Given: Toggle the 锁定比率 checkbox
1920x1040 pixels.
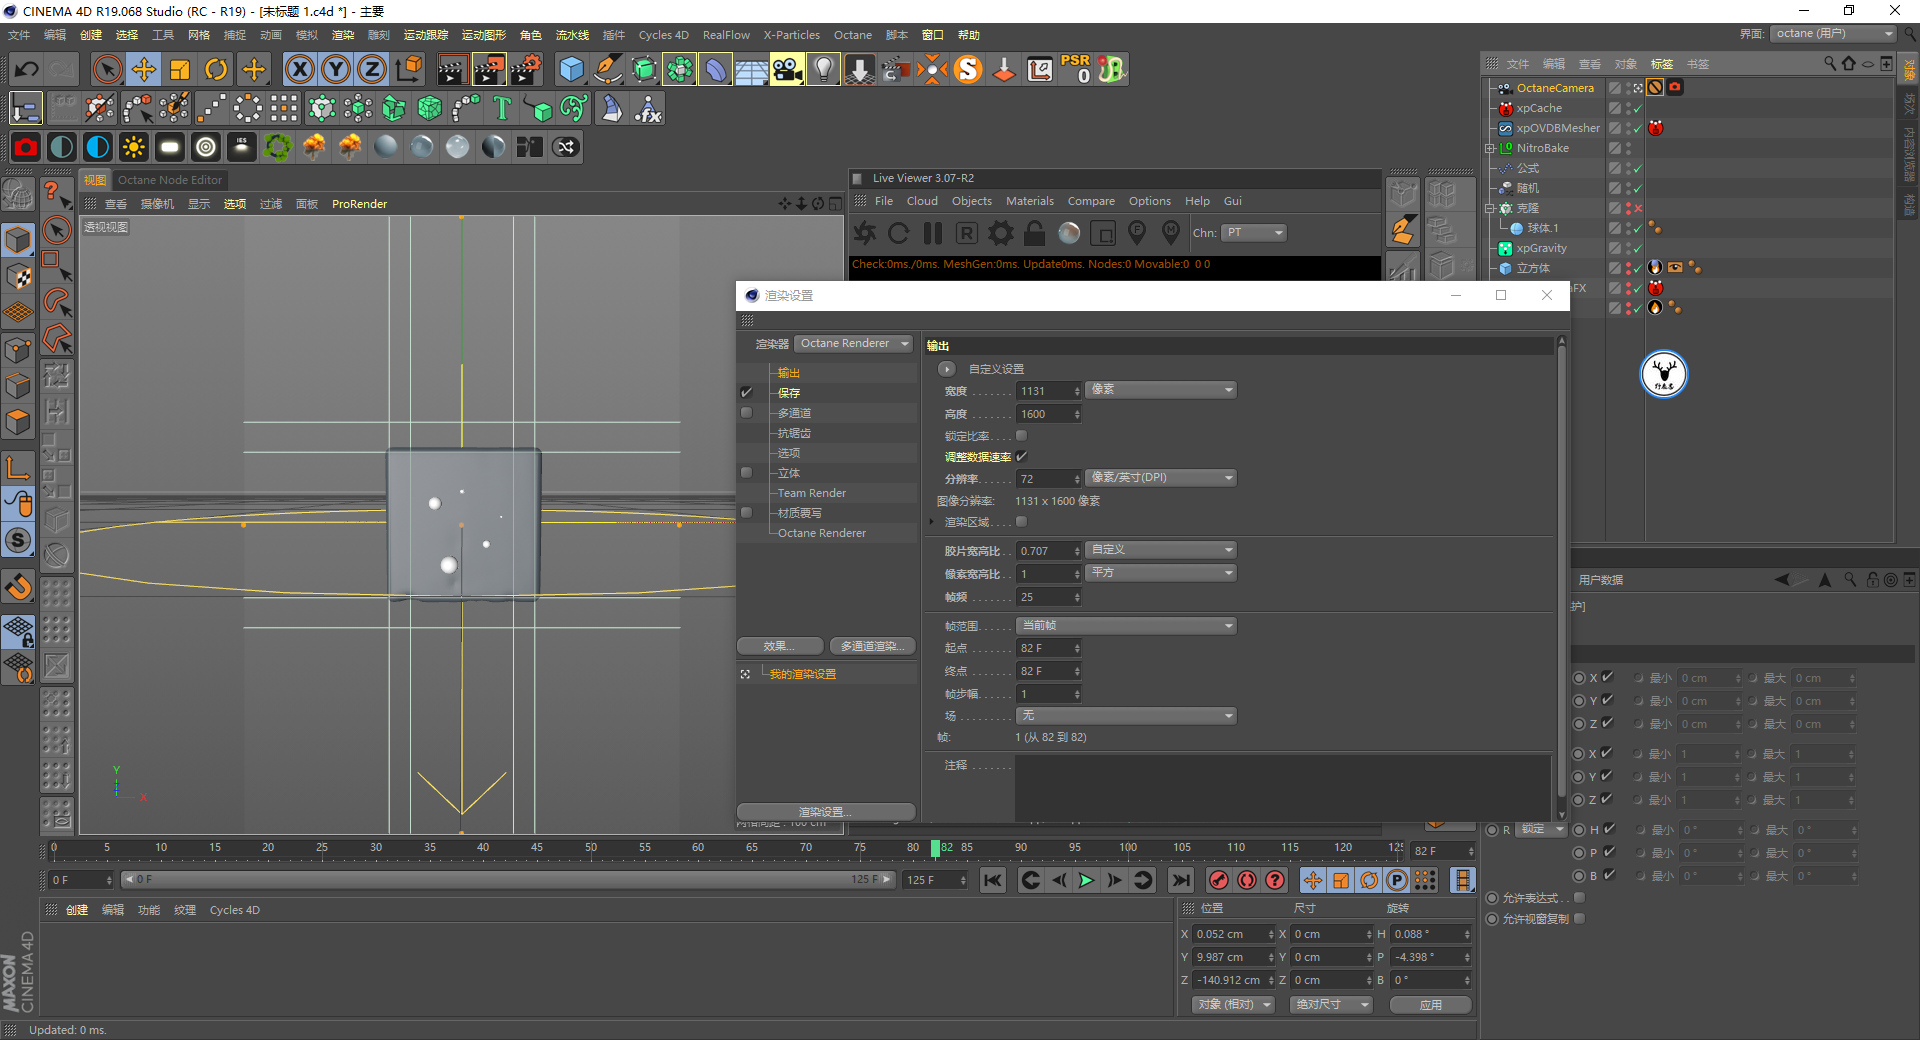Looking at the screenshot, I should click(1021, 435).
